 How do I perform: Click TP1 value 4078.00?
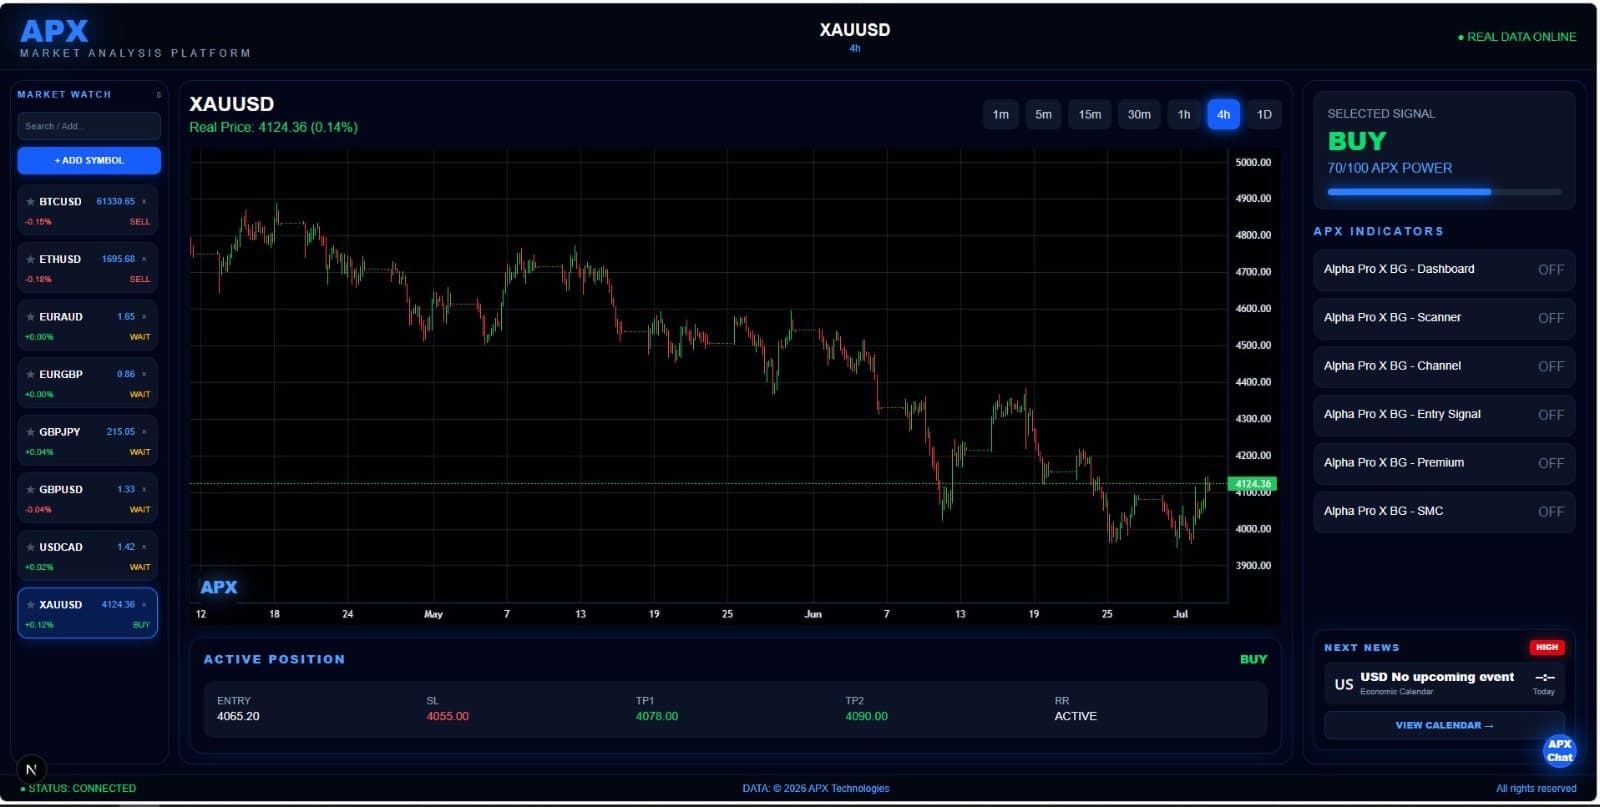[x=657, y=717]
